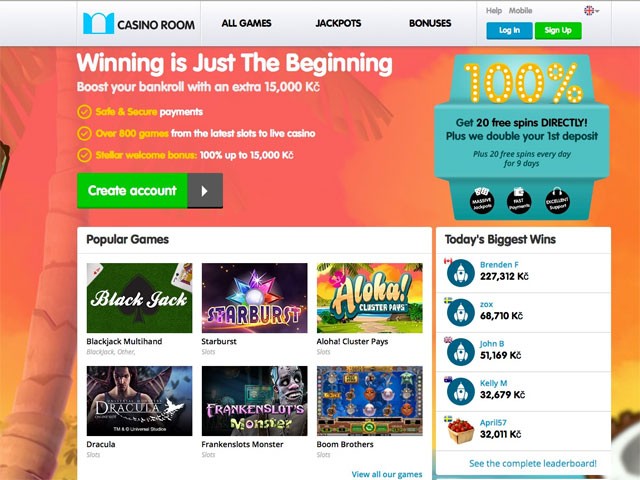Click the Excellent Support headset icon
Image resolution: width=640 pixels, height=480 pixels.
coord(558,200)
